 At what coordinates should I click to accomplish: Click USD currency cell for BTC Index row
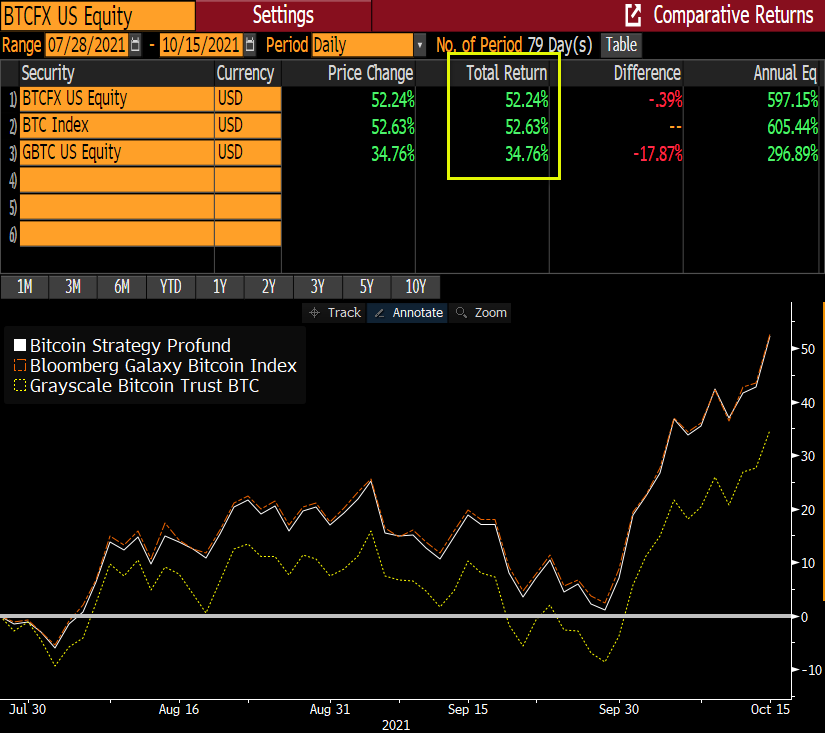[x=248, y=126]
